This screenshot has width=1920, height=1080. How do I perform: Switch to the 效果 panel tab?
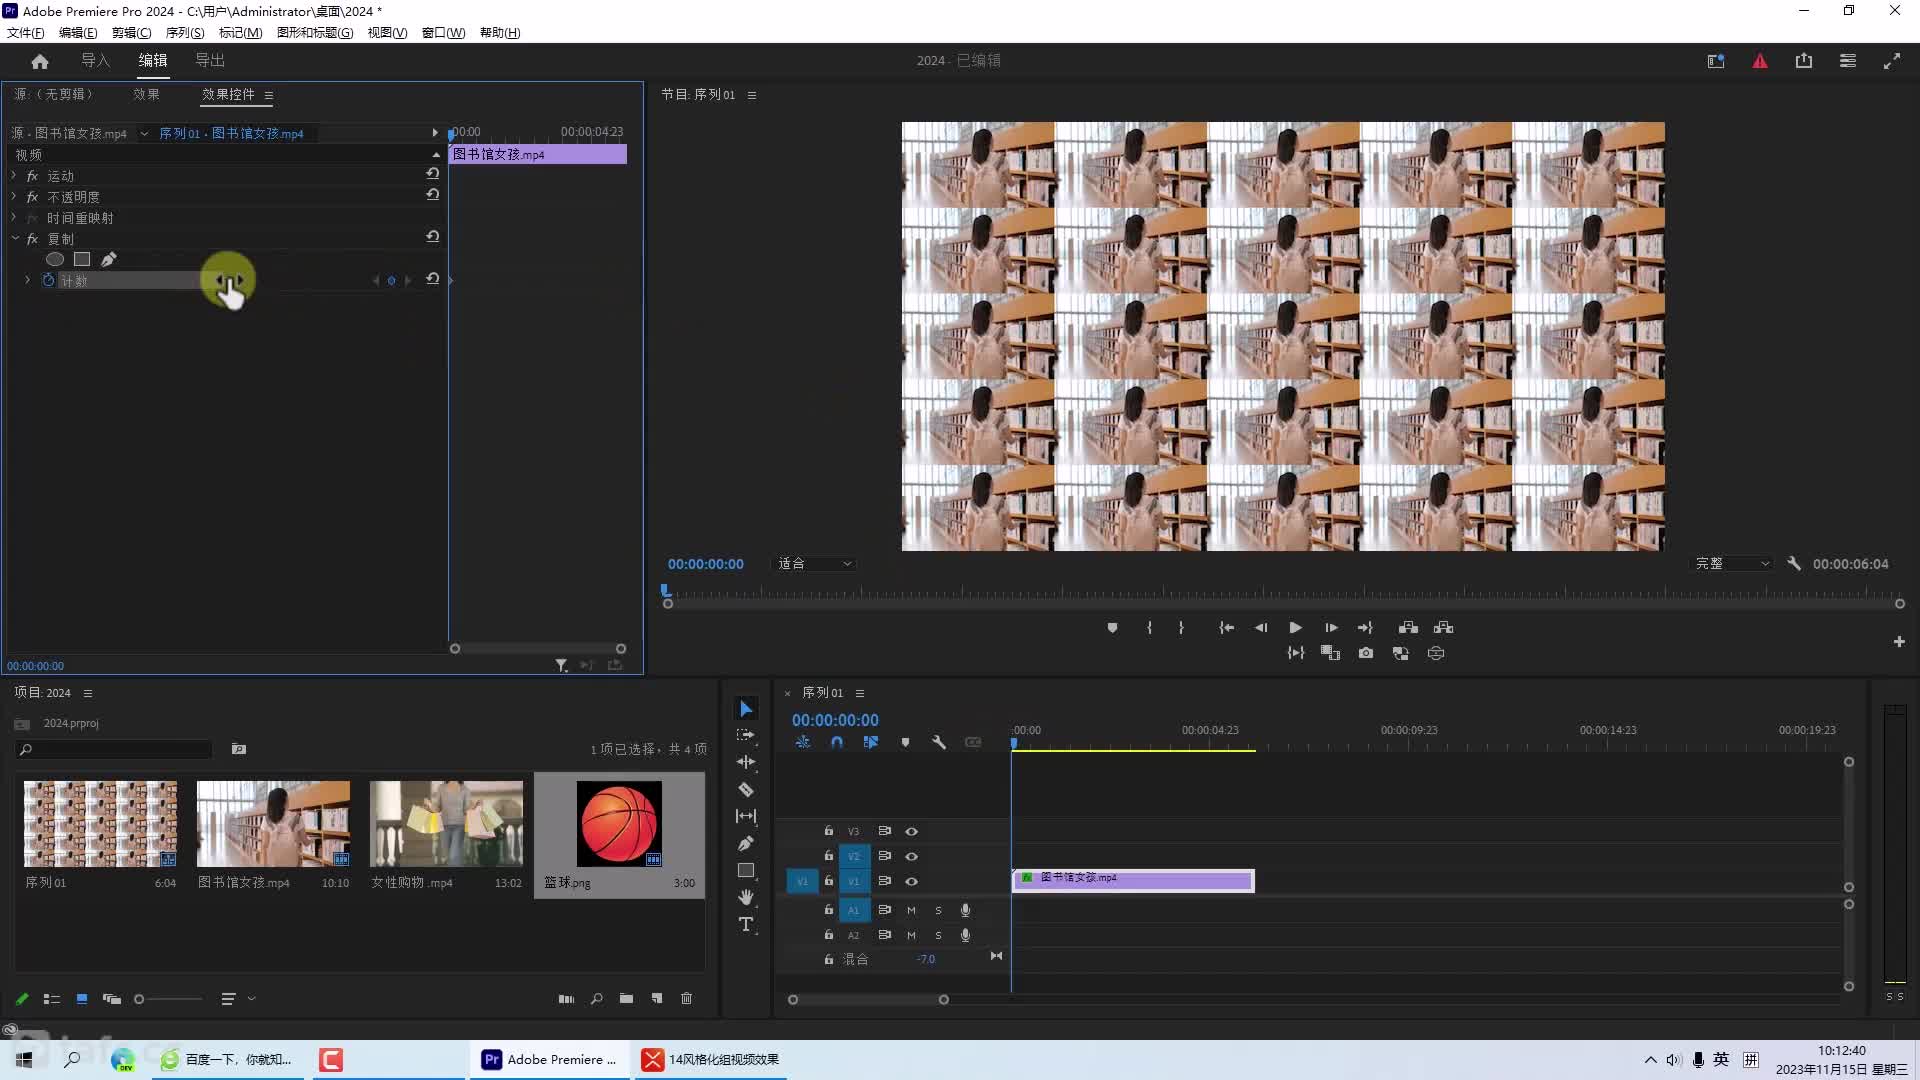(x=146, y=94)
